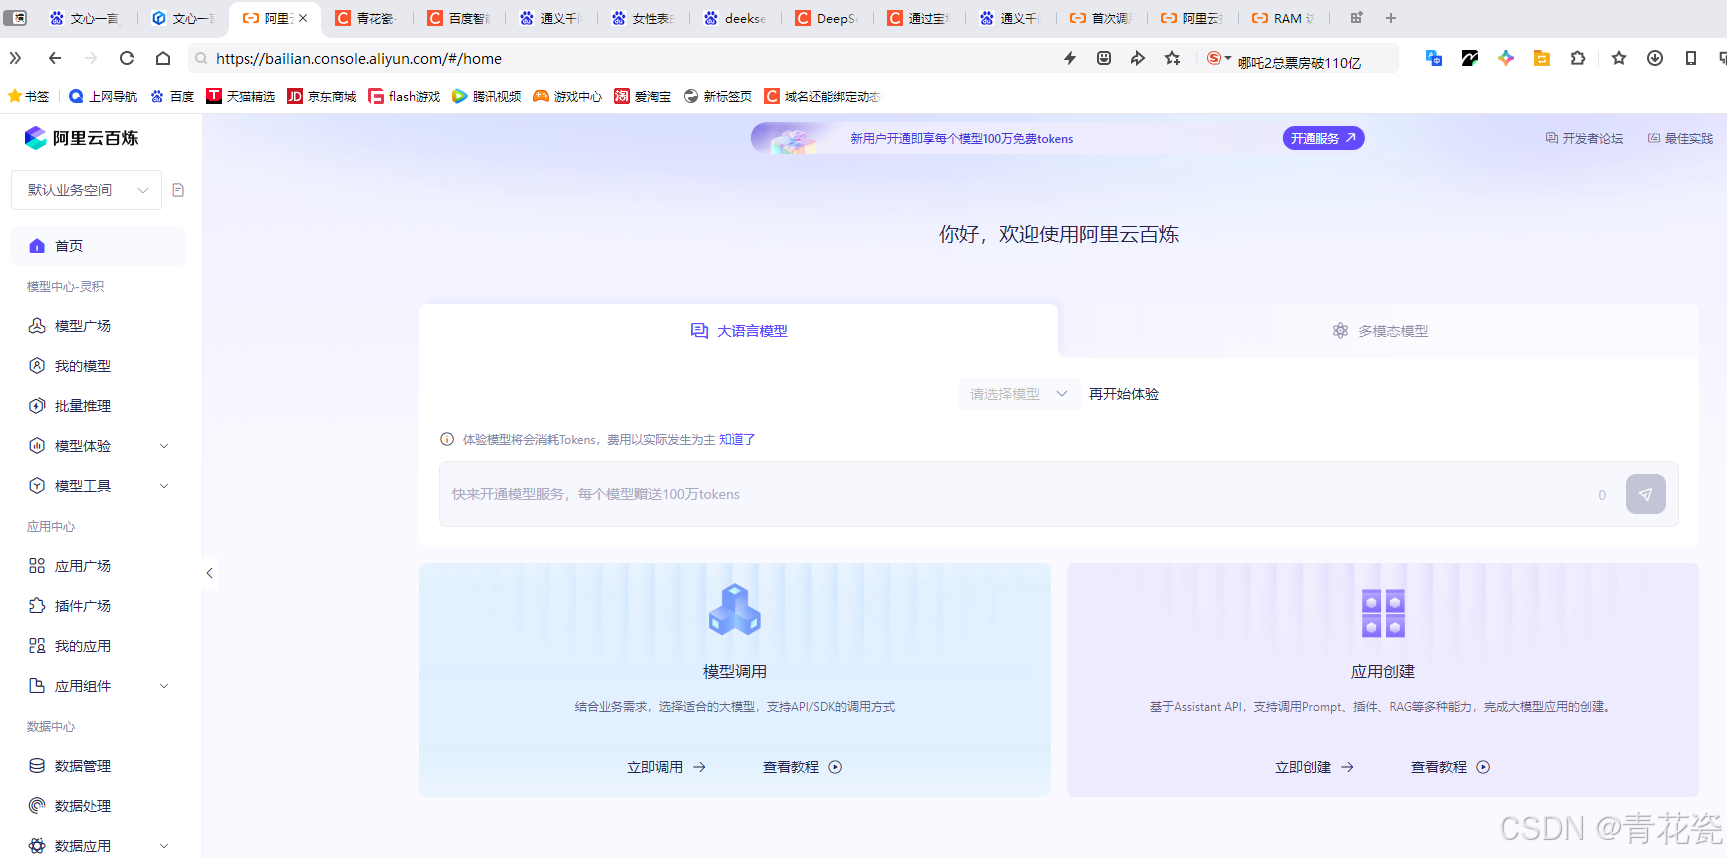This screenshot has width=1727, height=858.
Task: Bookmark the page with the star icon in the address bar
Action: pyautogui.click(x=1172, y=58)
